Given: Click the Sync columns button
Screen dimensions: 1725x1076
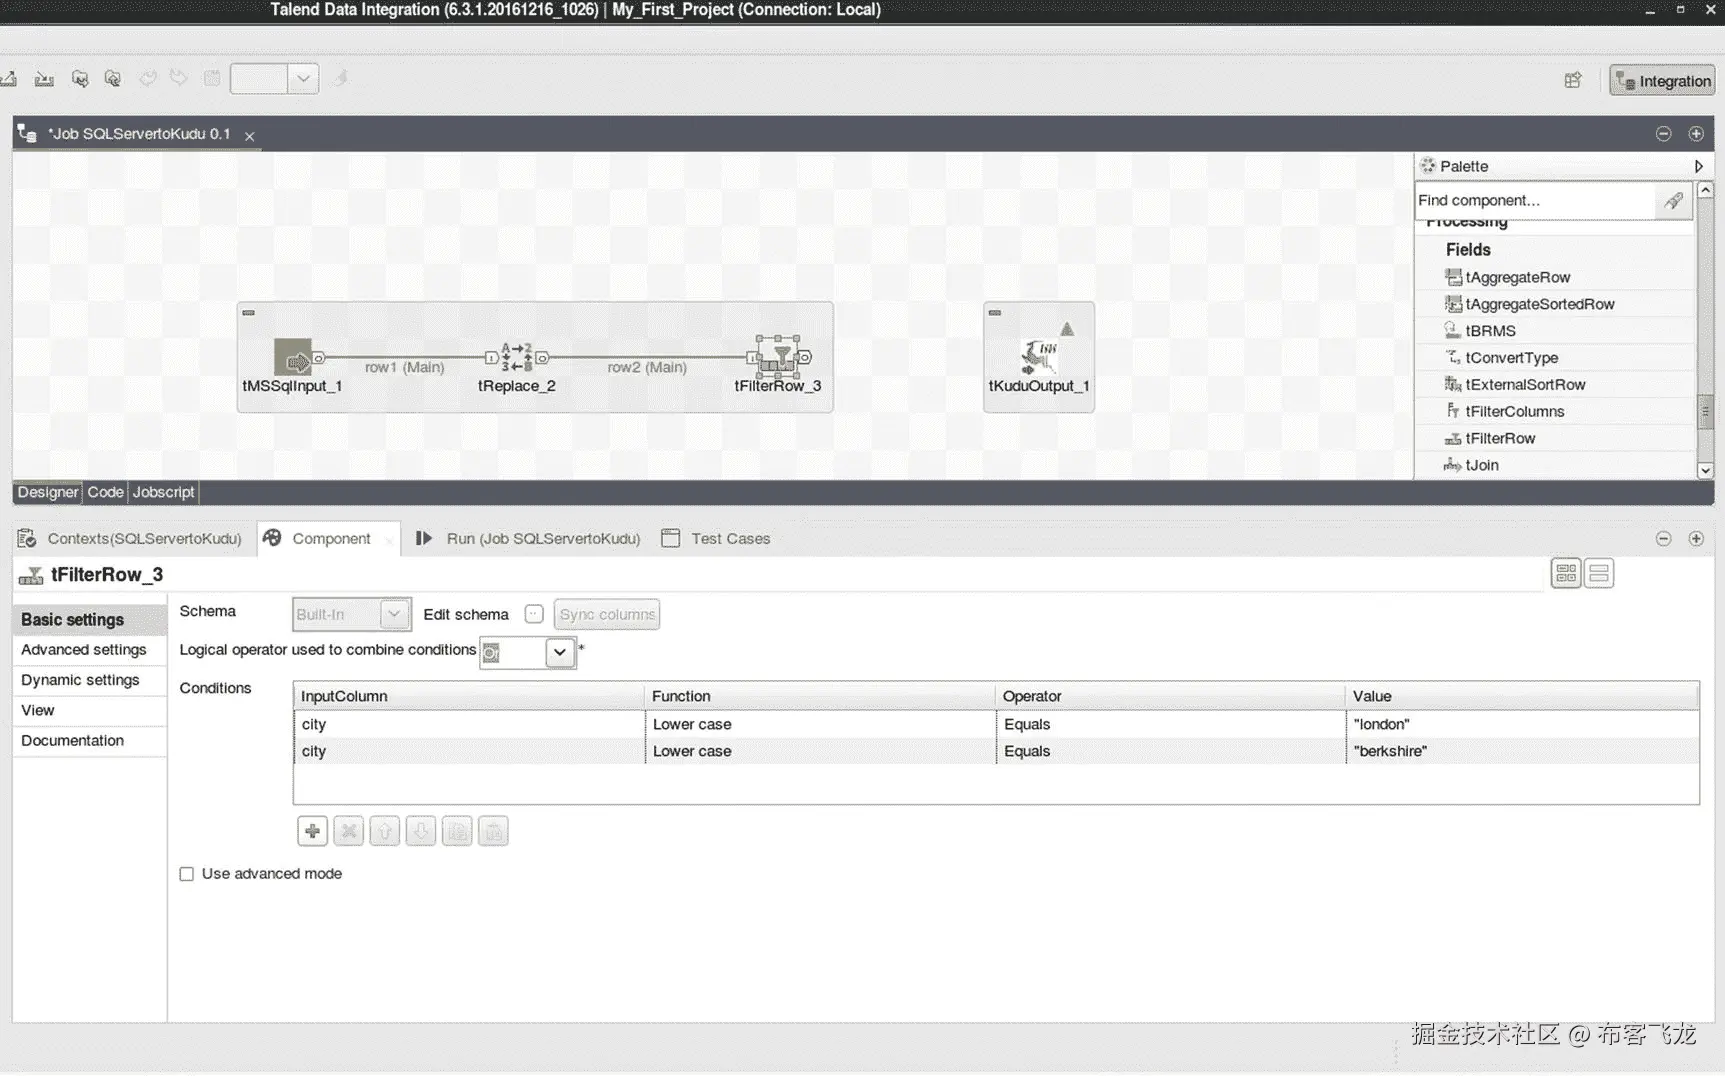Looking at the screenshot, I should click(x=607, y=614).
